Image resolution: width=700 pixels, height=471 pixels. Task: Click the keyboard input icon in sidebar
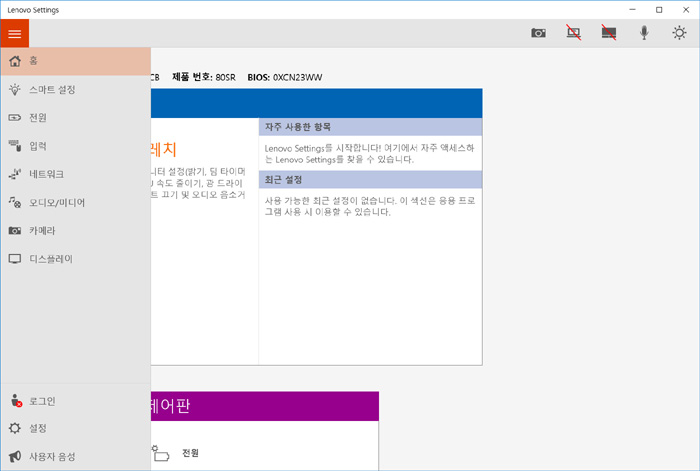(15, 146)
